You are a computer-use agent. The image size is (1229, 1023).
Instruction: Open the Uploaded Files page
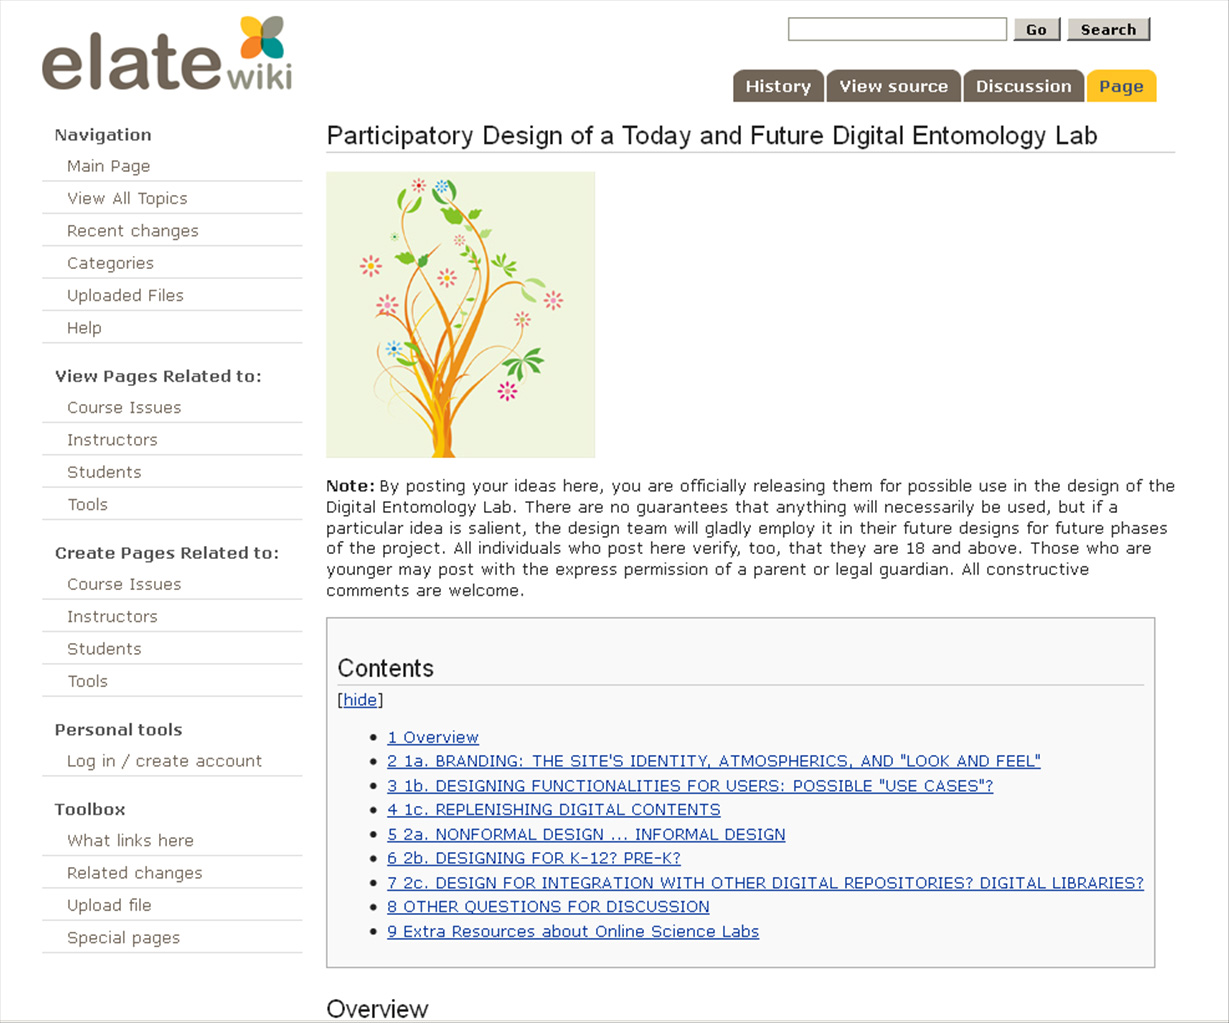(125, 295)
